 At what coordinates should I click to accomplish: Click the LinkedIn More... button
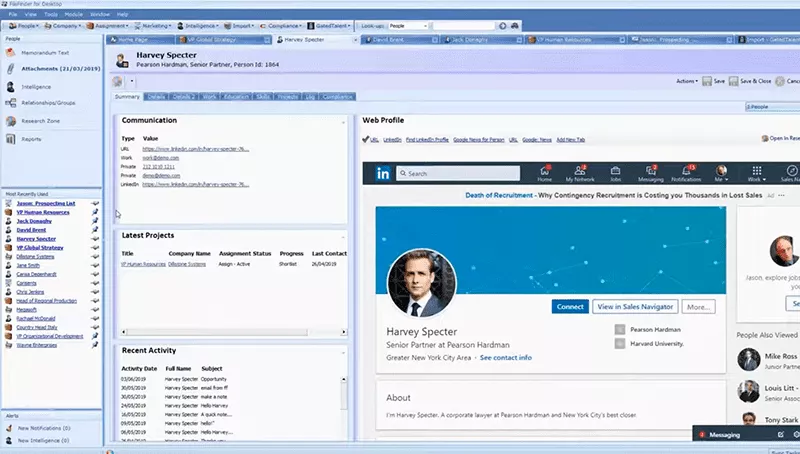coord(698,307)
